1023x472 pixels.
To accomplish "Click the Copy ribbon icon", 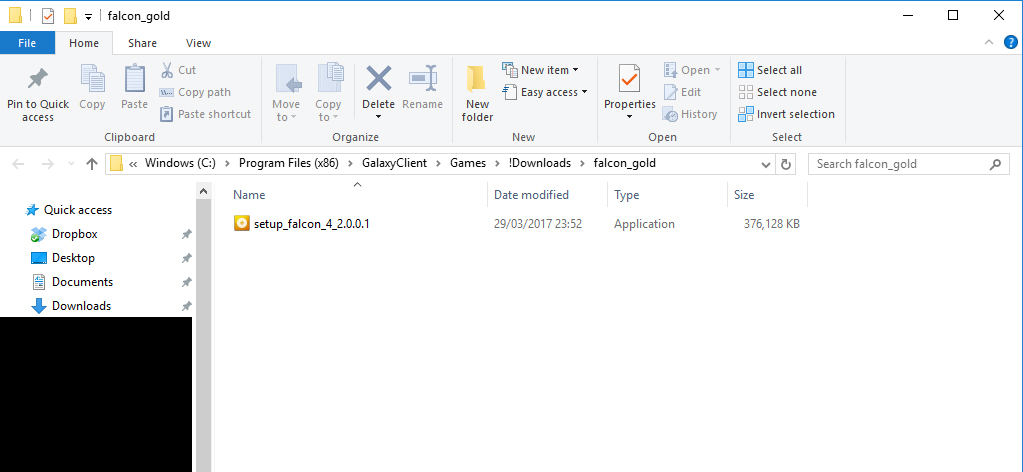I will 92,79.
